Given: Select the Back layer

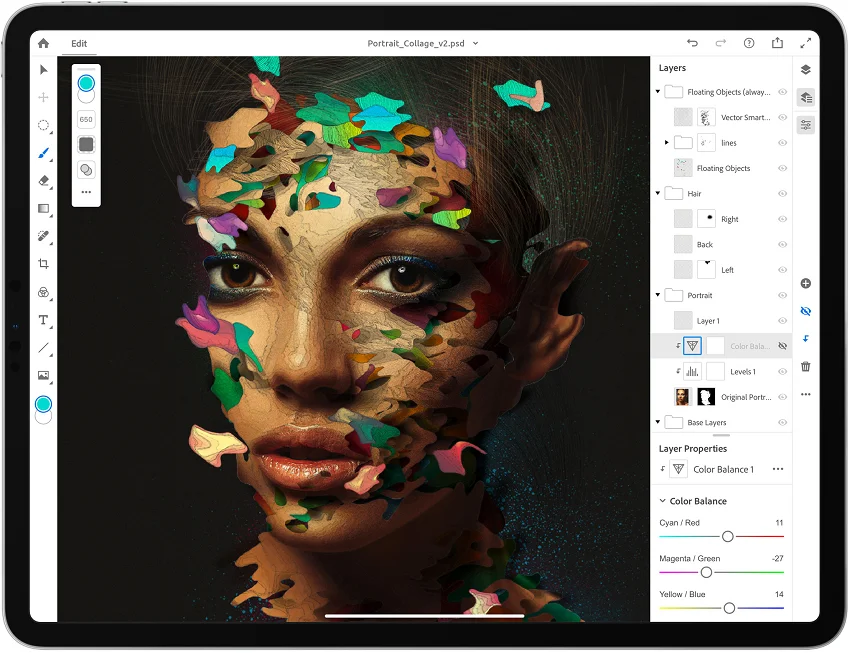Looking at the screenshot, I should click(721, 244).
